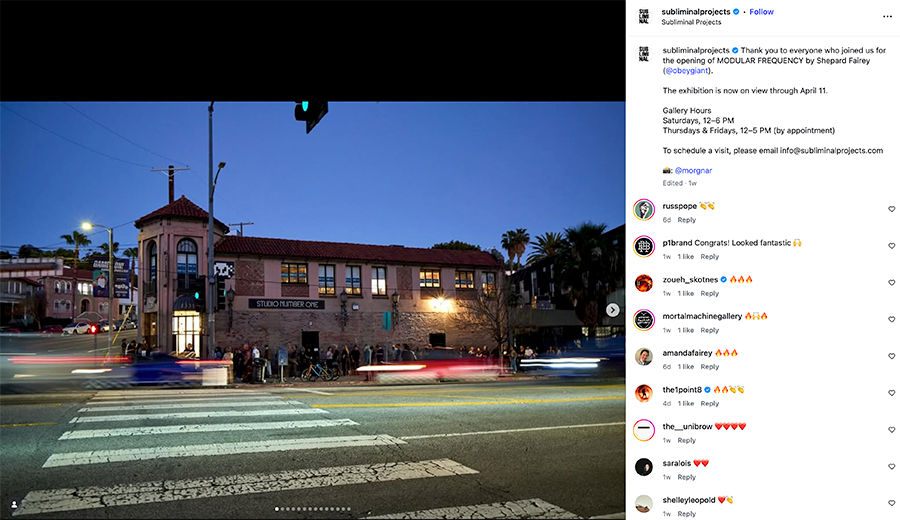Open the @obeygiant mention link
Viewport: 900px width, 520px height.
686,71
